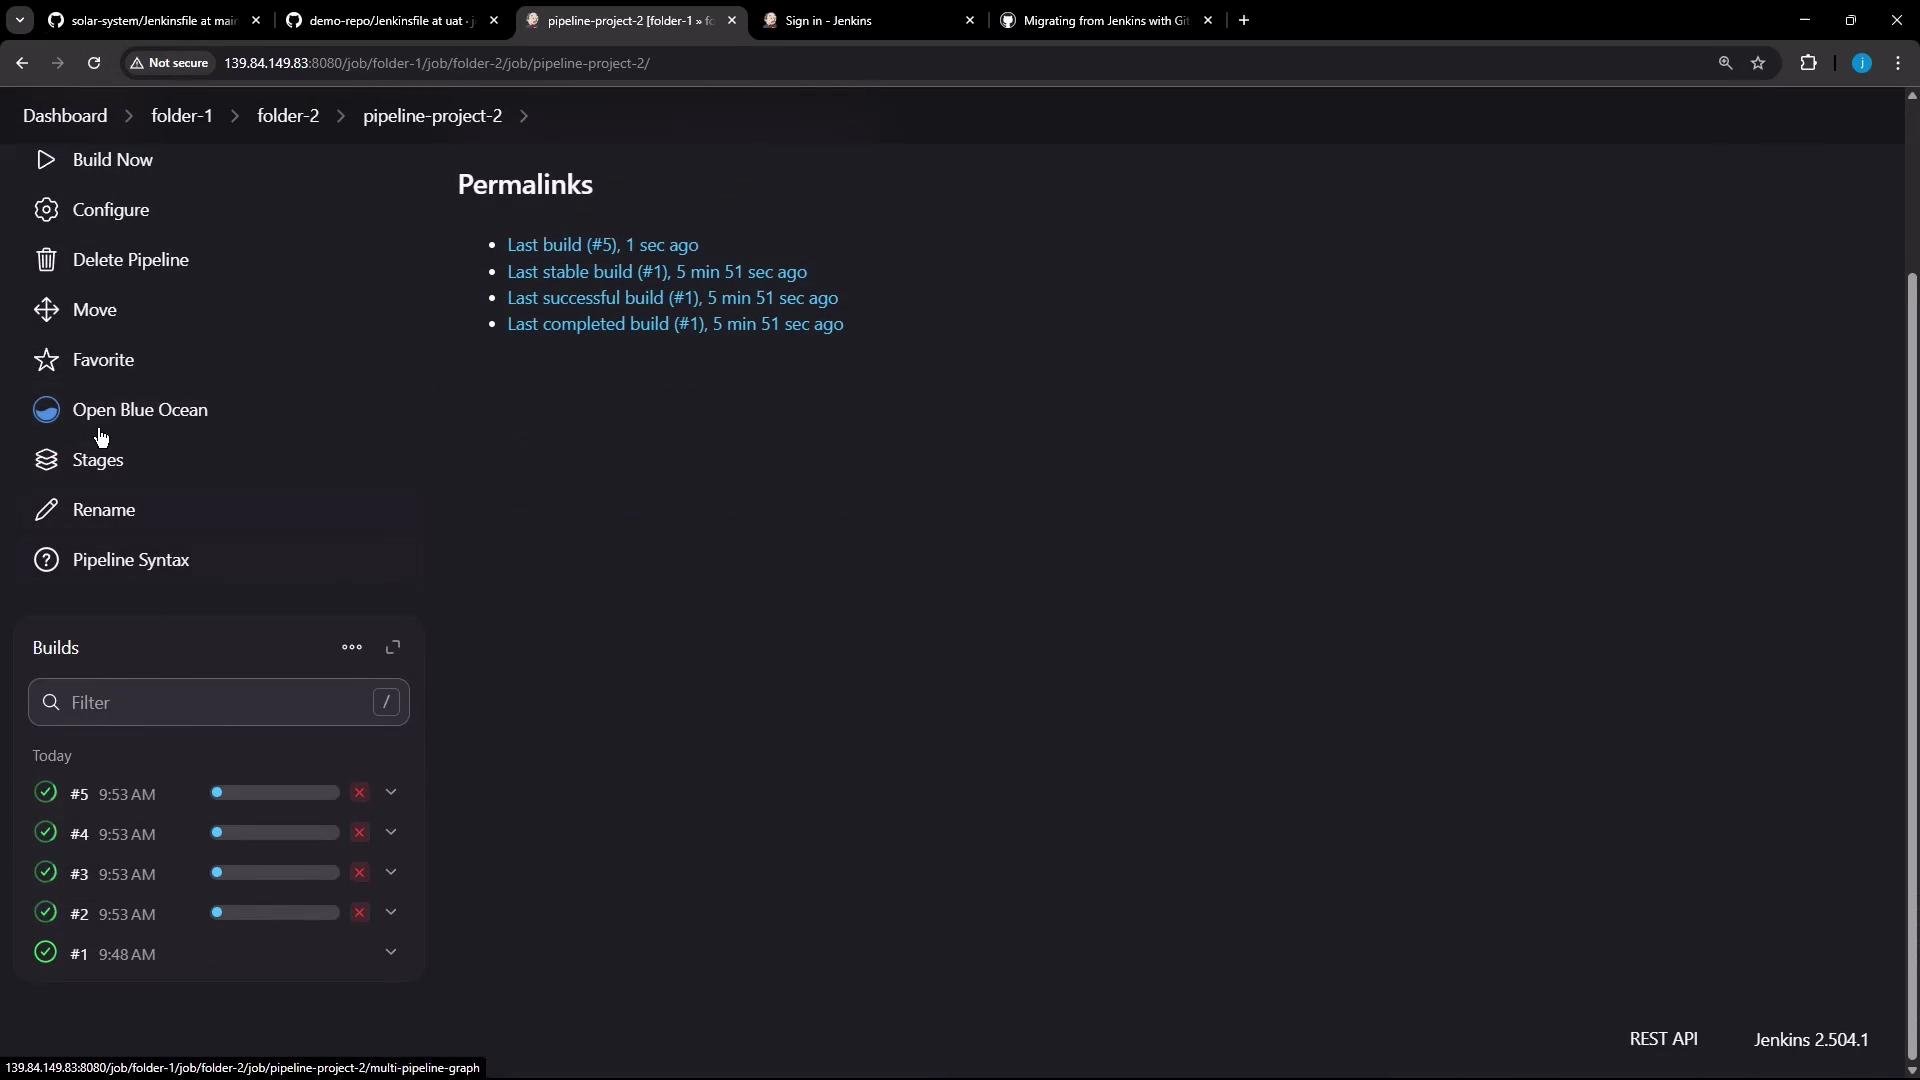Image resolution: width=1920 pixels, height=1080 pixels.
Task: Expand build #2 dropdown chevron
Action: pyautogui.click(x=391, y=913)
